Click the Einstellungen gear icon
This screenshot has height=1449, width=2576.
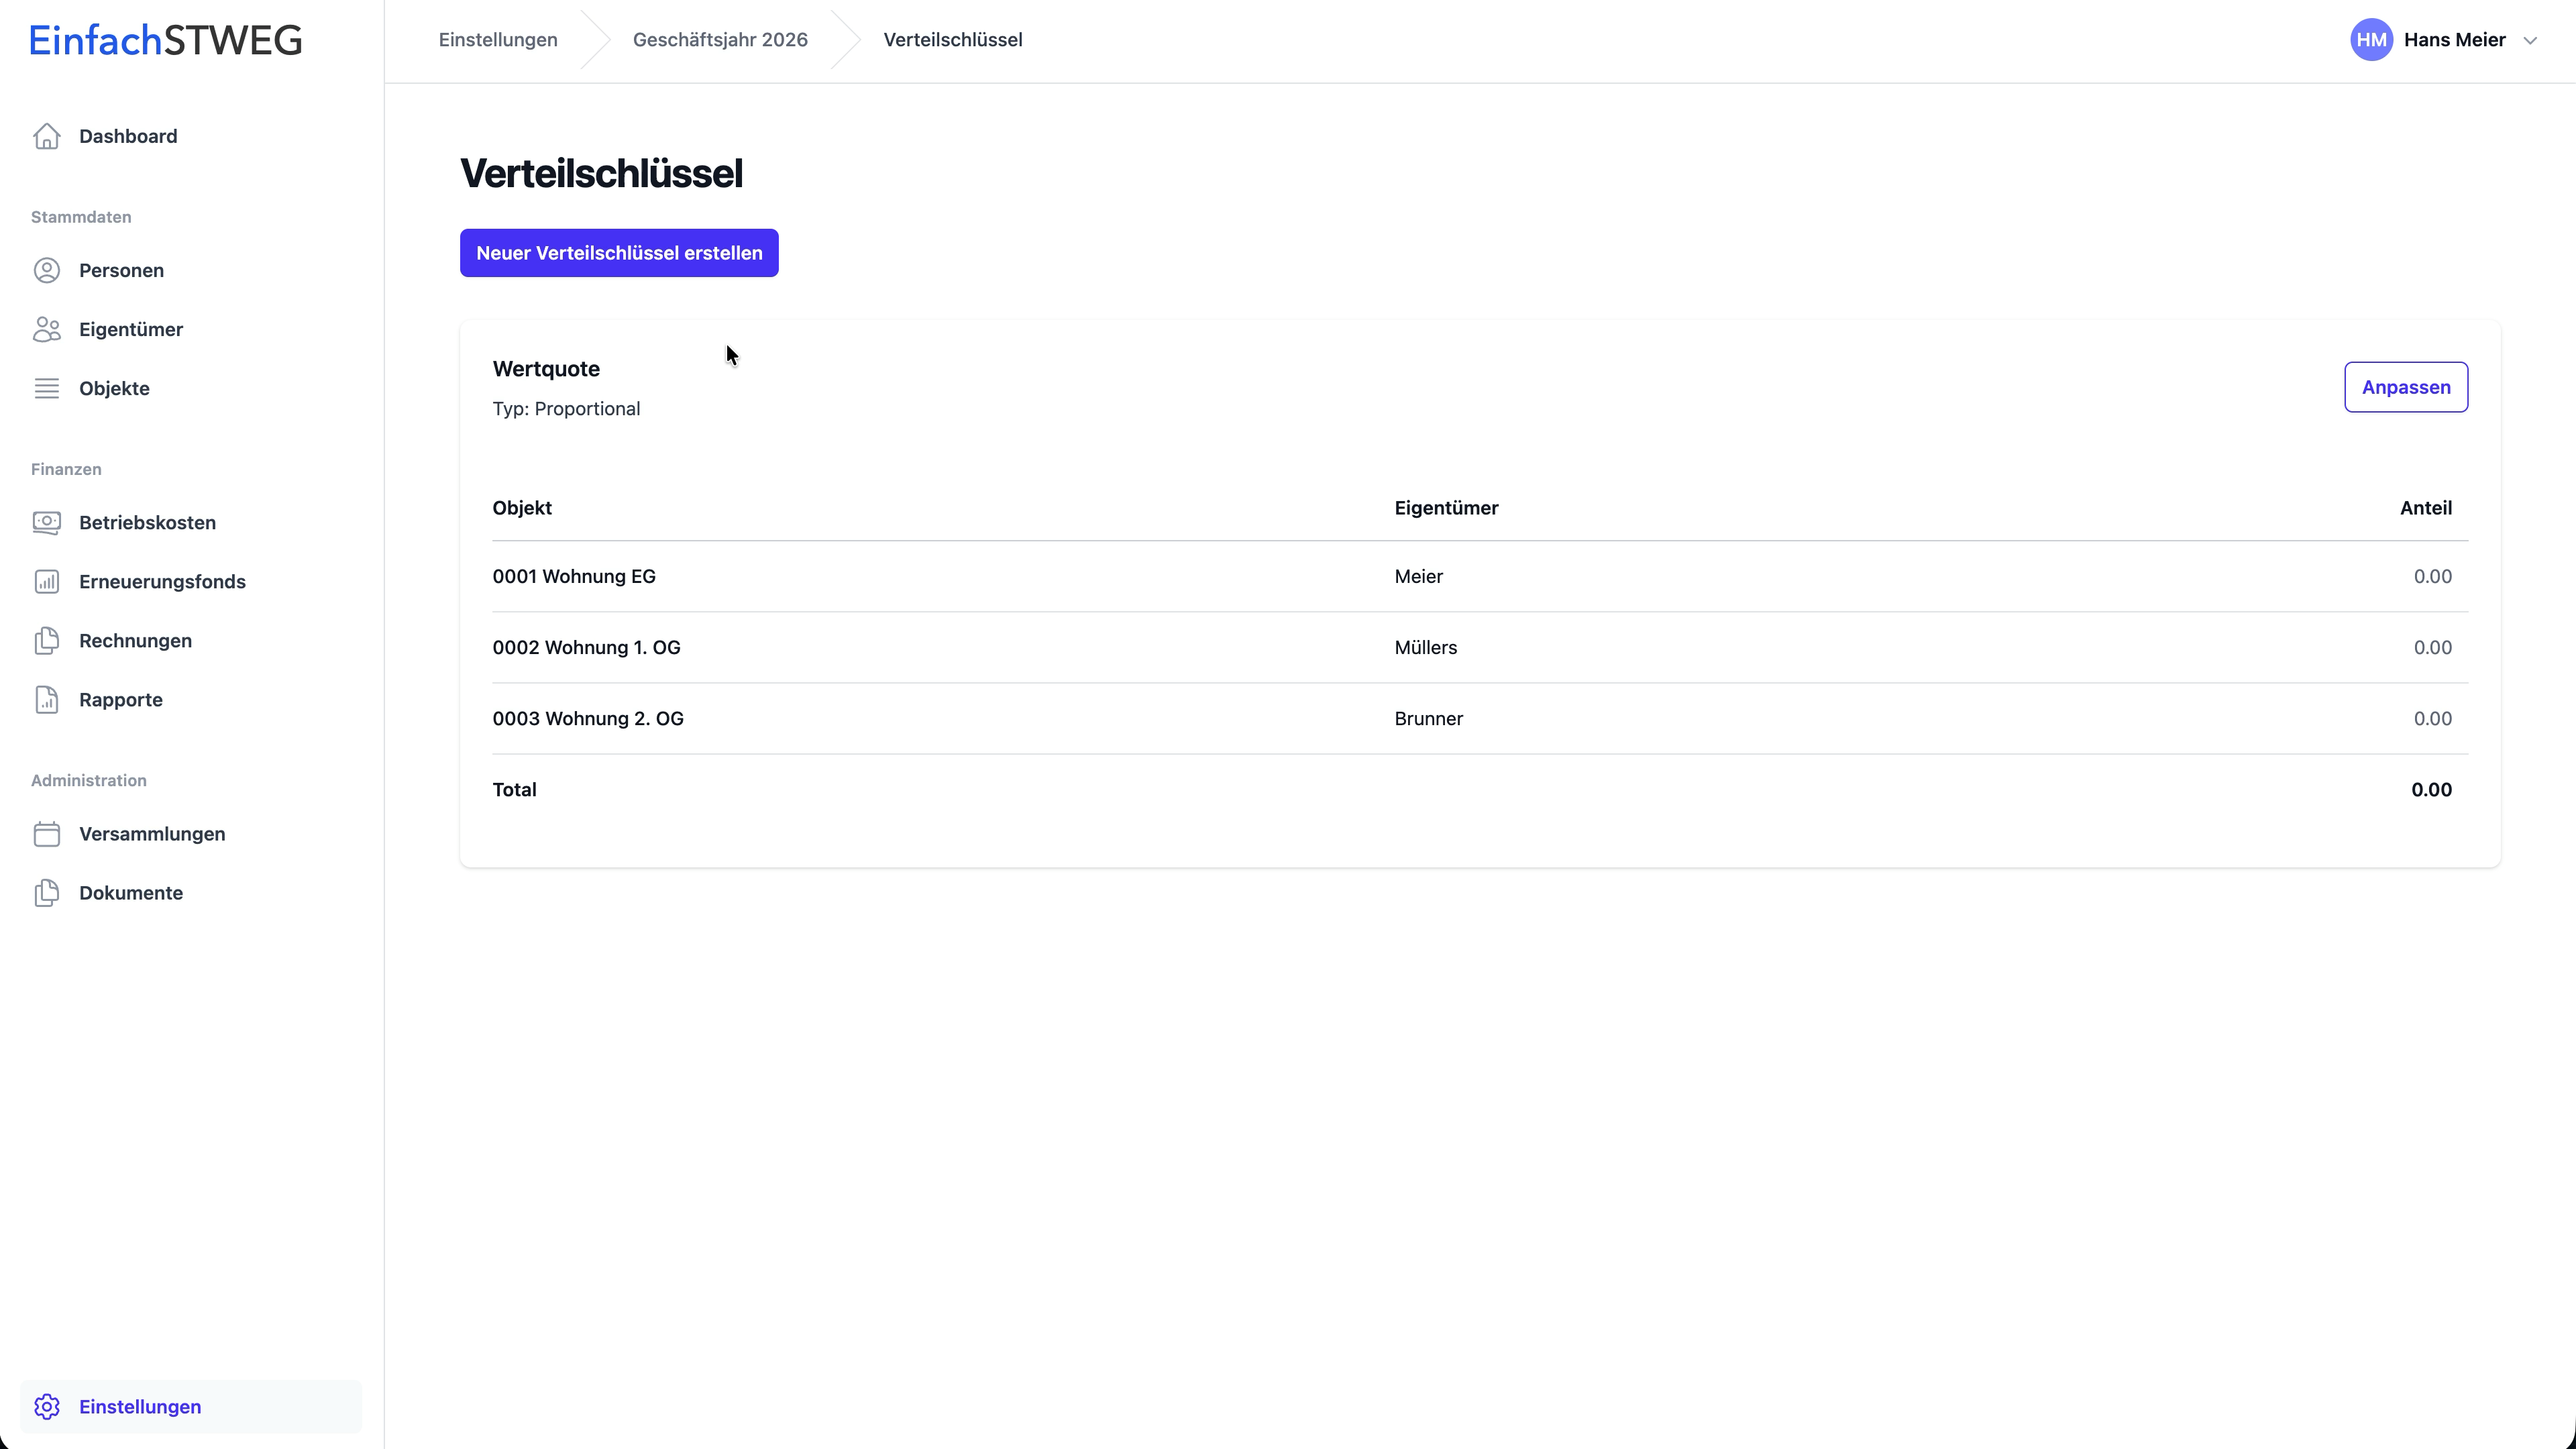coord(47,1406)
